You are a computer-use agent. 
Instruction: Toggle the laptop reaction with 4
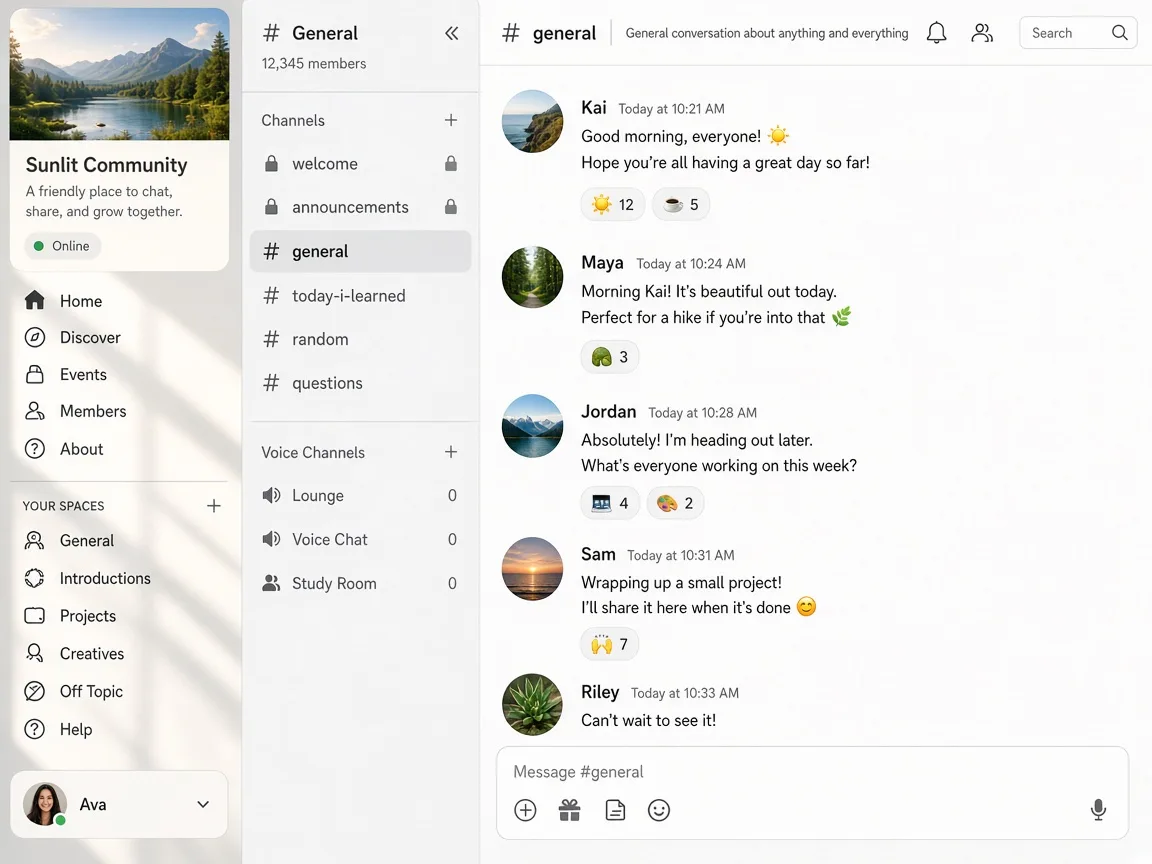tap(610, 503)
